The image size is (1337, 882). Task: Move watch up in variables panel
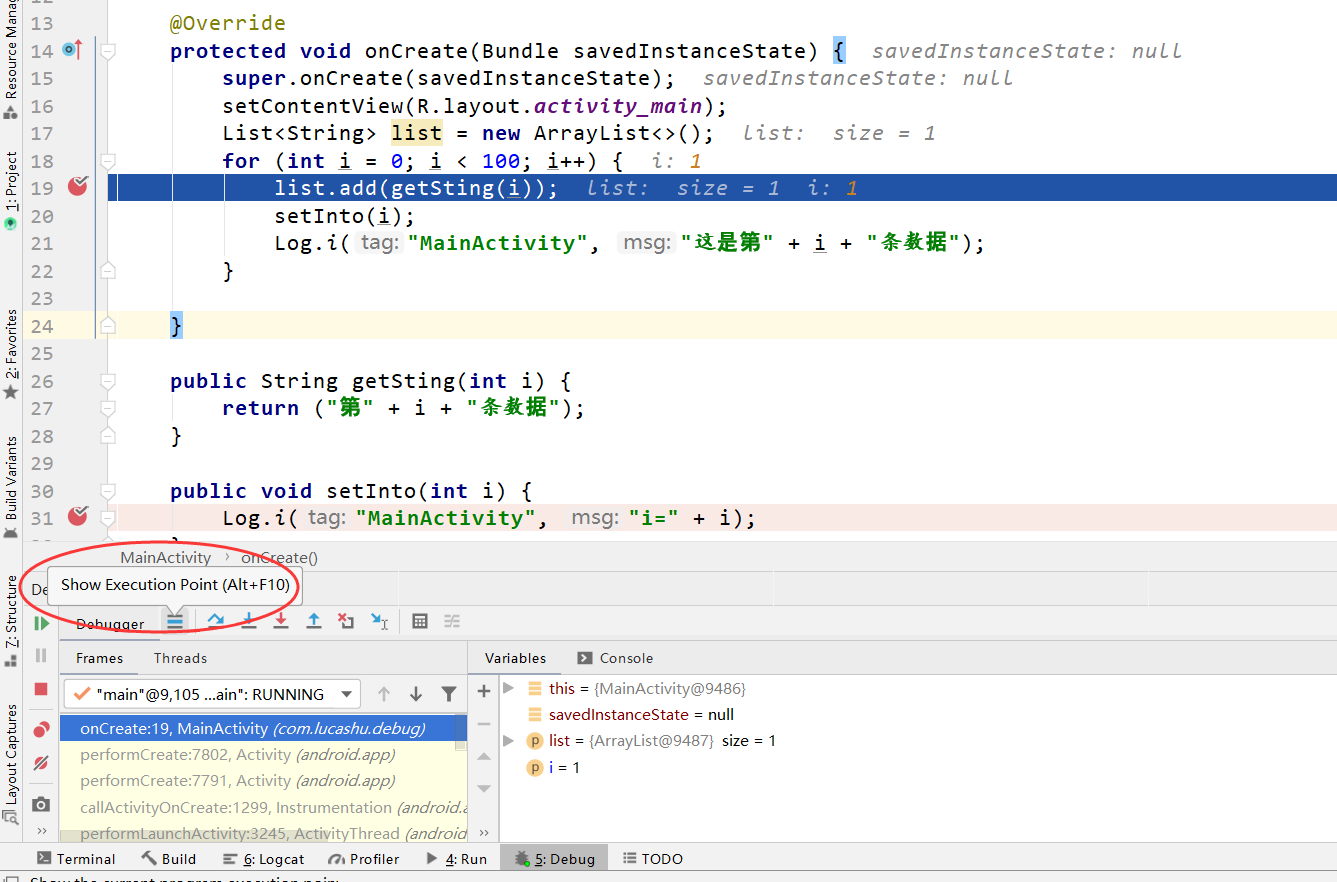click(x=484, y=756)
